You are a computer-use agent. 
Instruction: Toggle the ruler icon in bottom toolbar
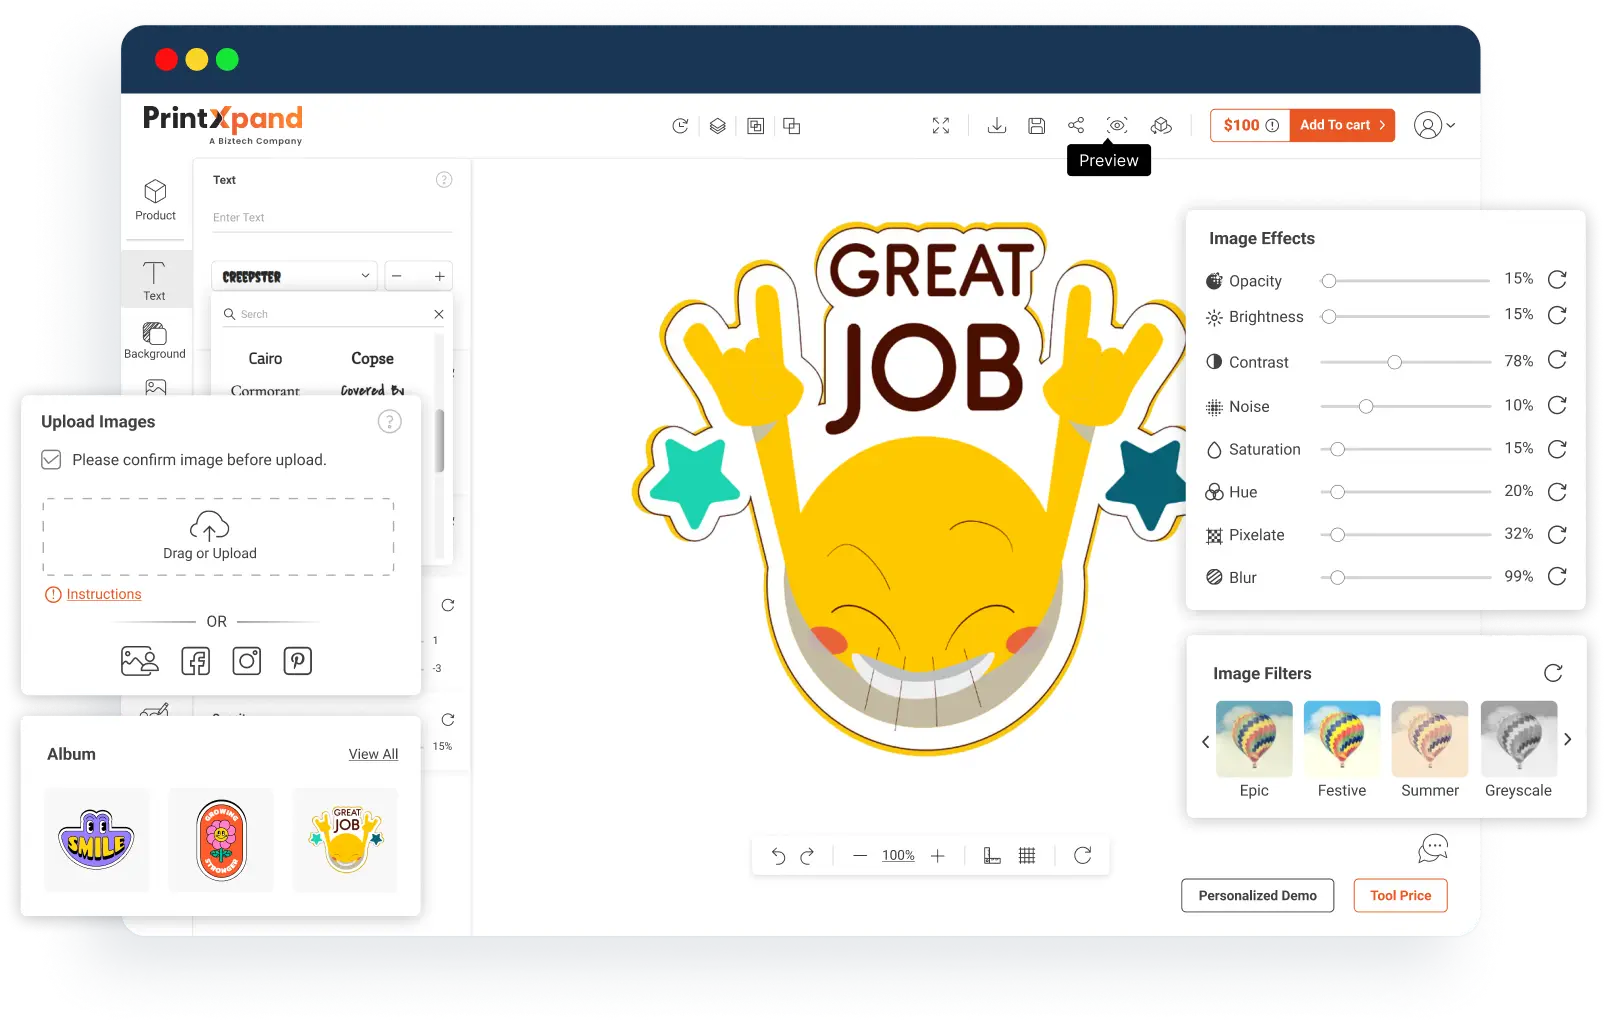[992, 855]
